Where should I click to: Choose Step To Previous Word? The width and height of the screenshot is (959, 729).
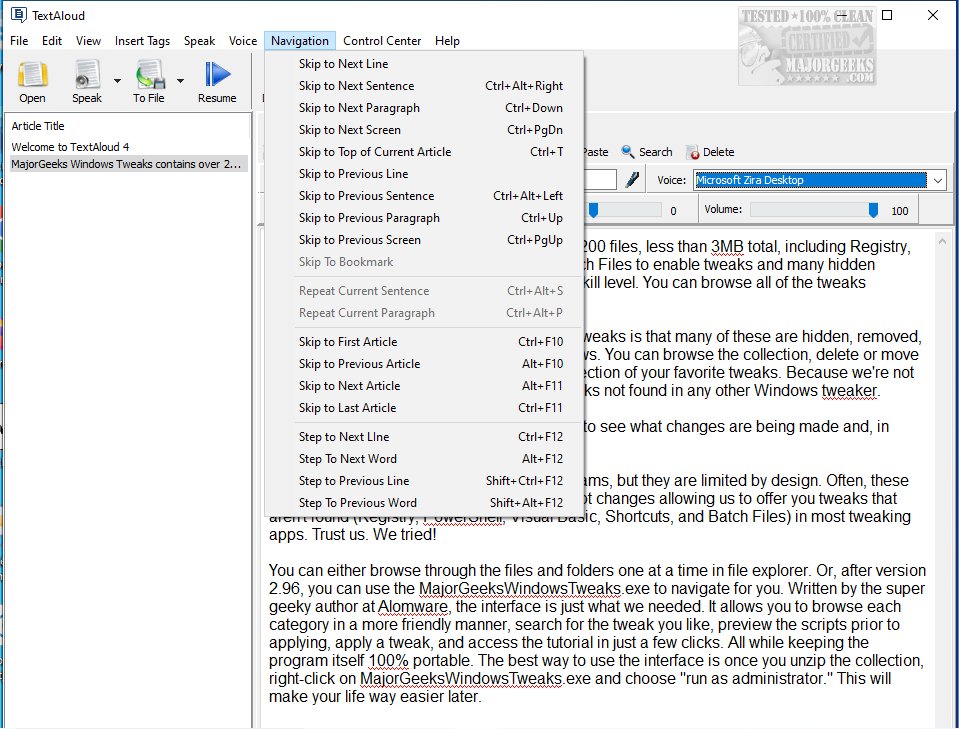coord(424,503)
